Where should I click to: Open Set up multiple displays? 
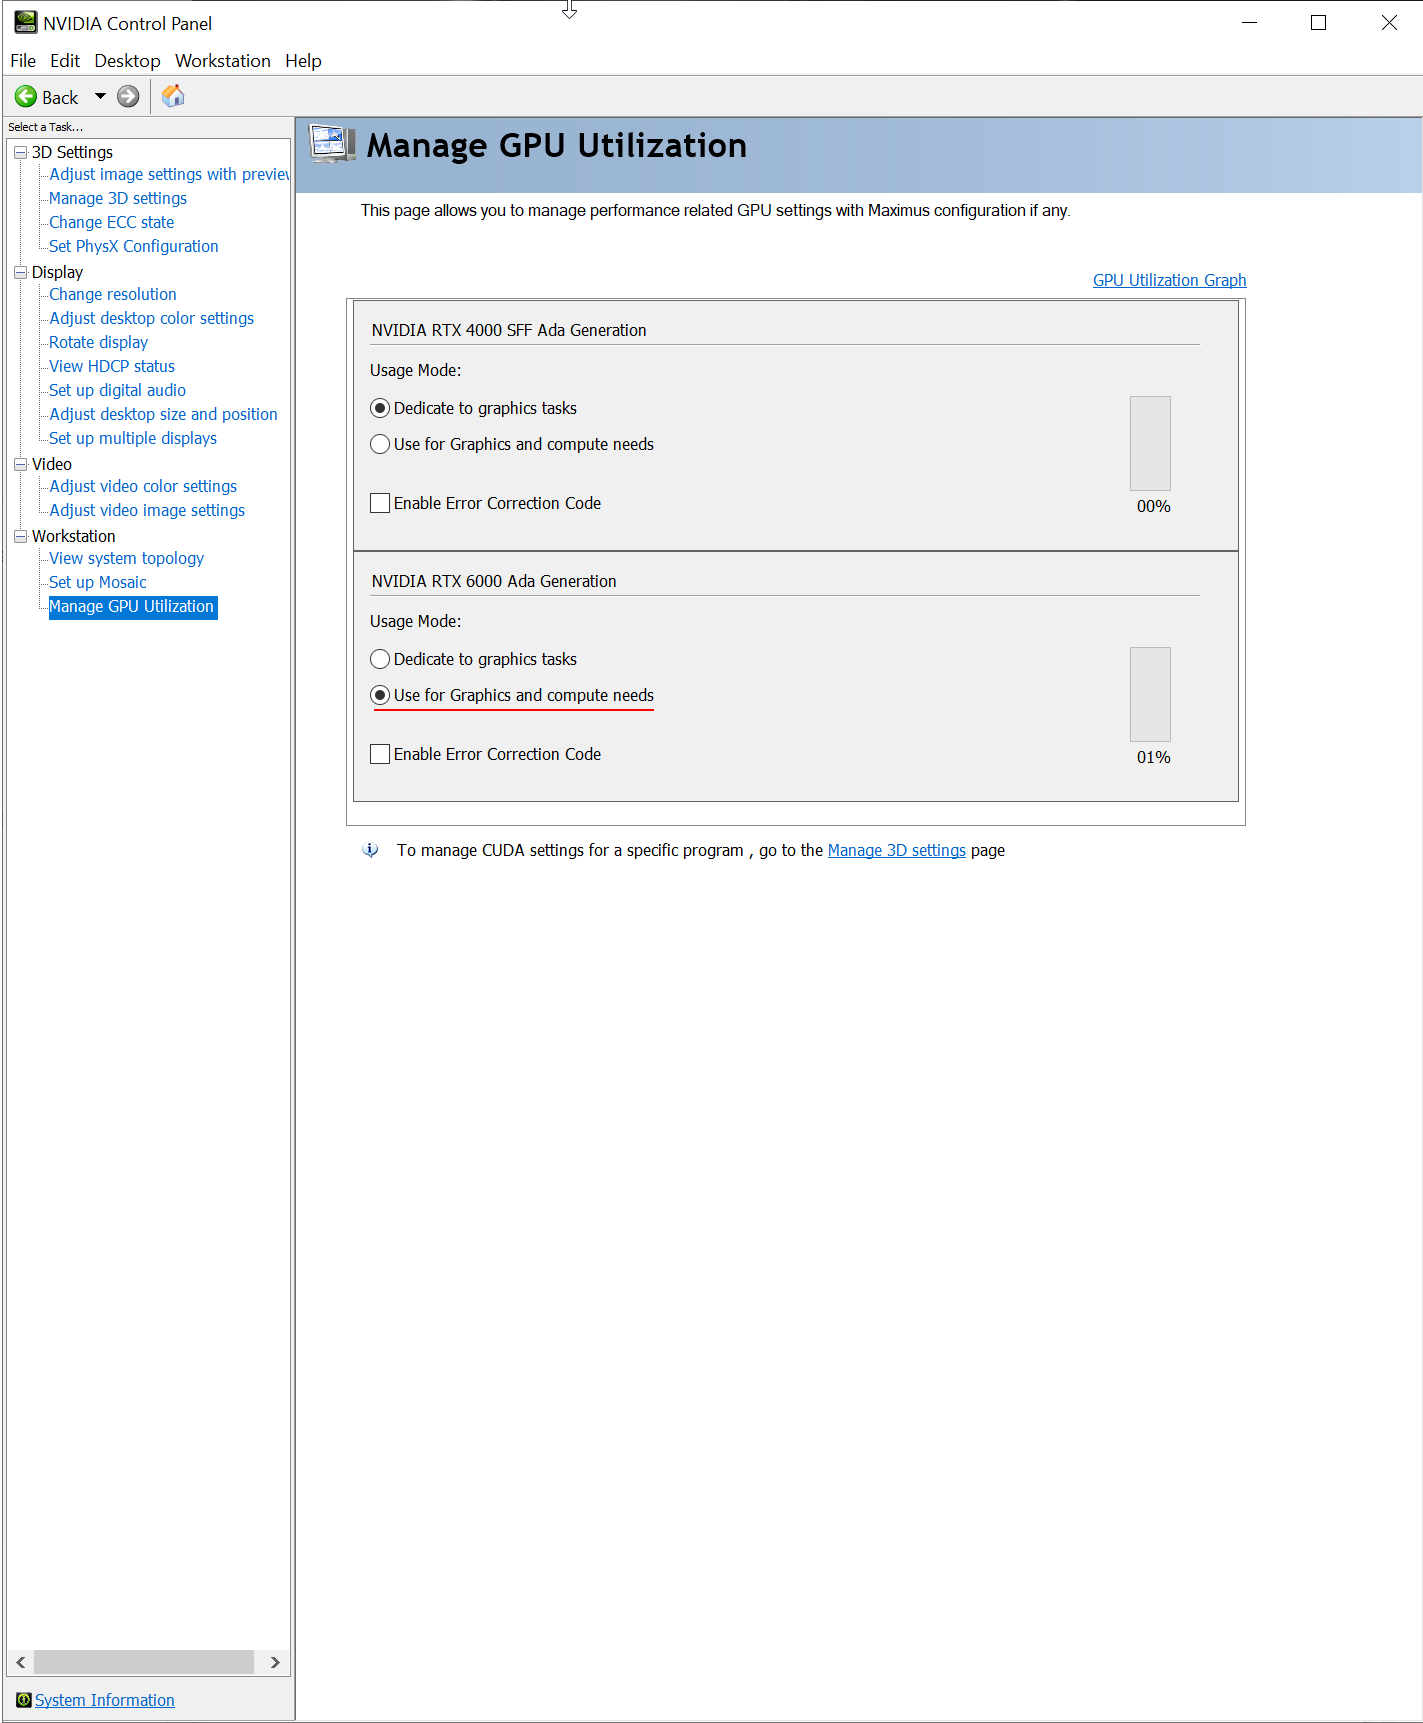tap(133, 438)
